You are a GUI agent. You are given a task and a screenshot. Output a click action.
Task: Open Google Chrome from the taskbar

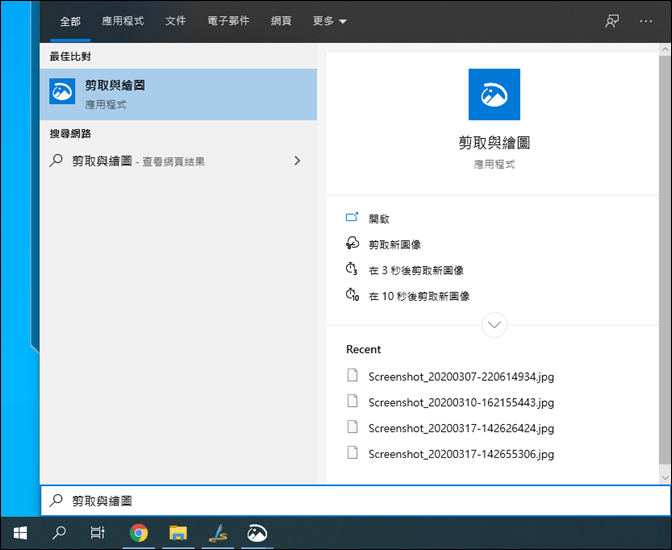138,533
